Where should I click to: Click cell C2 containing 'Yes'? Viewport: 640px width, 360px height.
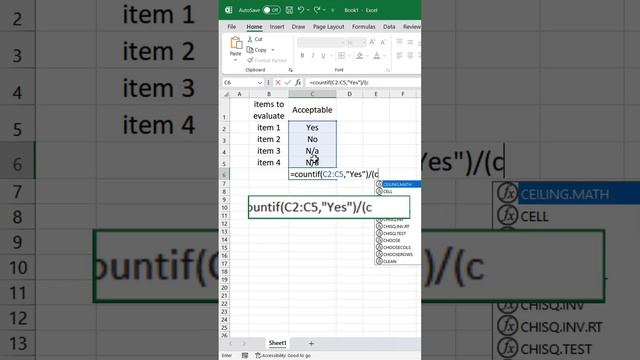pyautogui.click(x=312, y=128)
